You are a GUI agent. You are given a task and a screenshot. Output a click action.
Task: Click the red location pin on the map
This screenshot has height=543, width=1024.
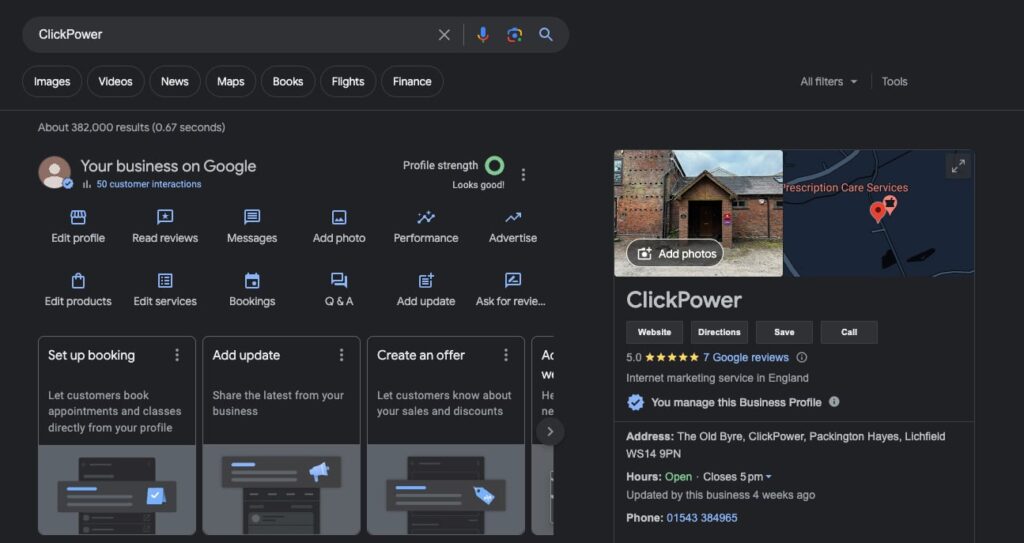click(878, 212)
